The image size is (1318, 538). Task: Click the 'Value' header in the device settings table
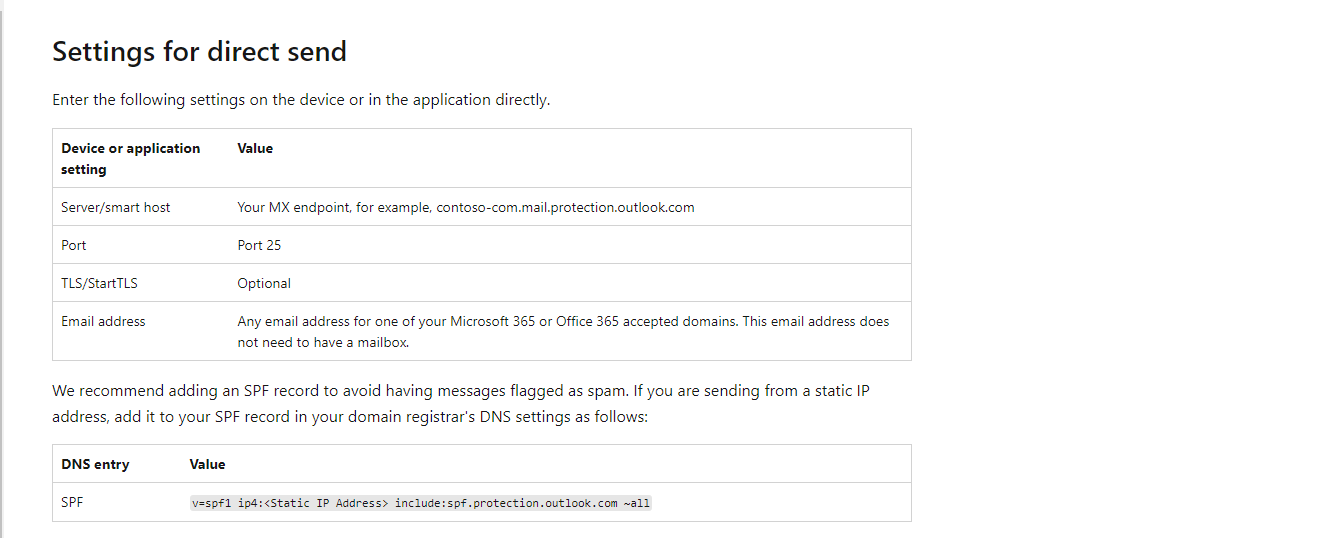255,148
